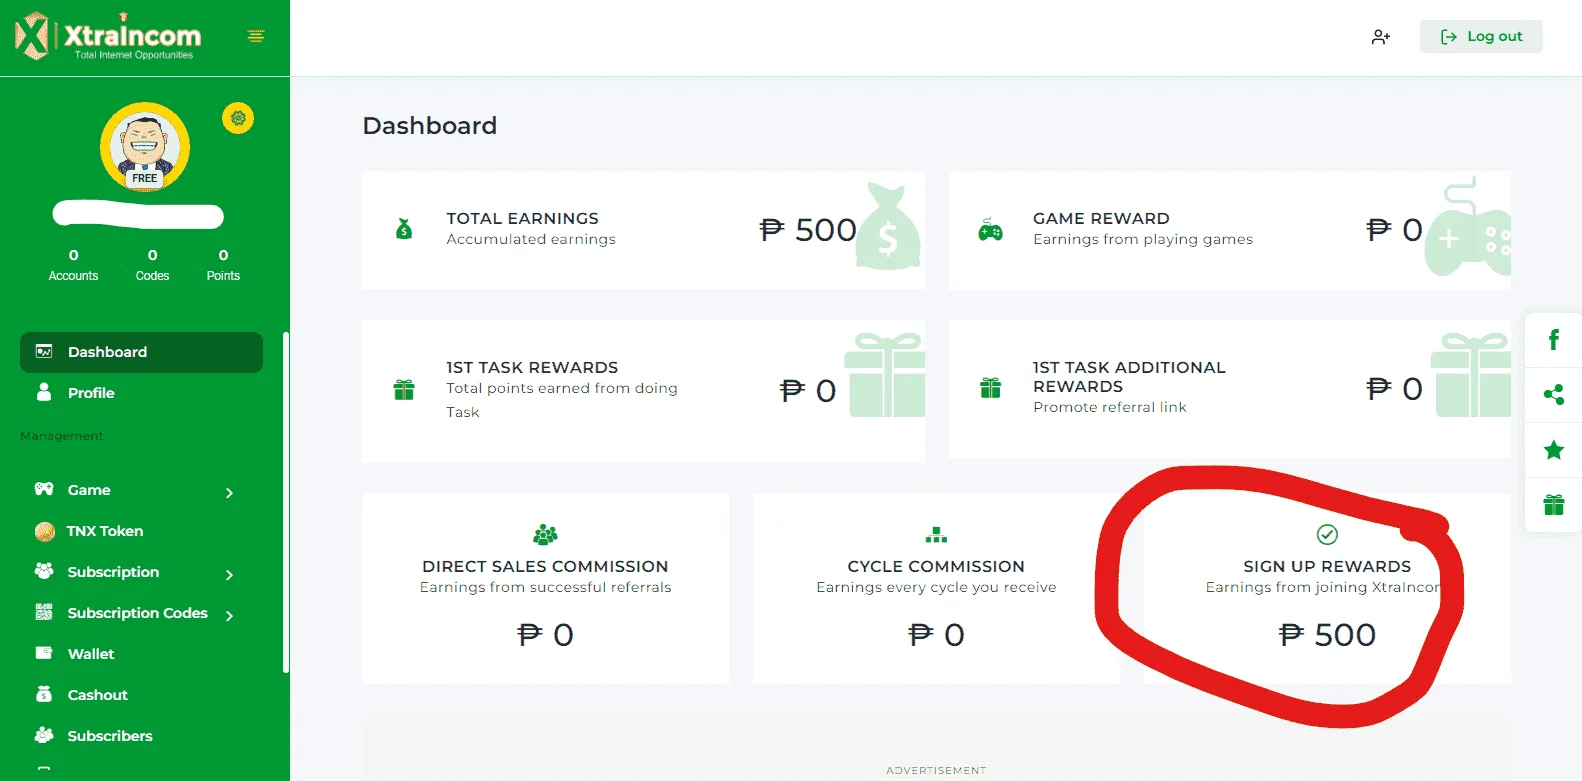Collapse sidebar with hamburger menu icon

(256, 36)
